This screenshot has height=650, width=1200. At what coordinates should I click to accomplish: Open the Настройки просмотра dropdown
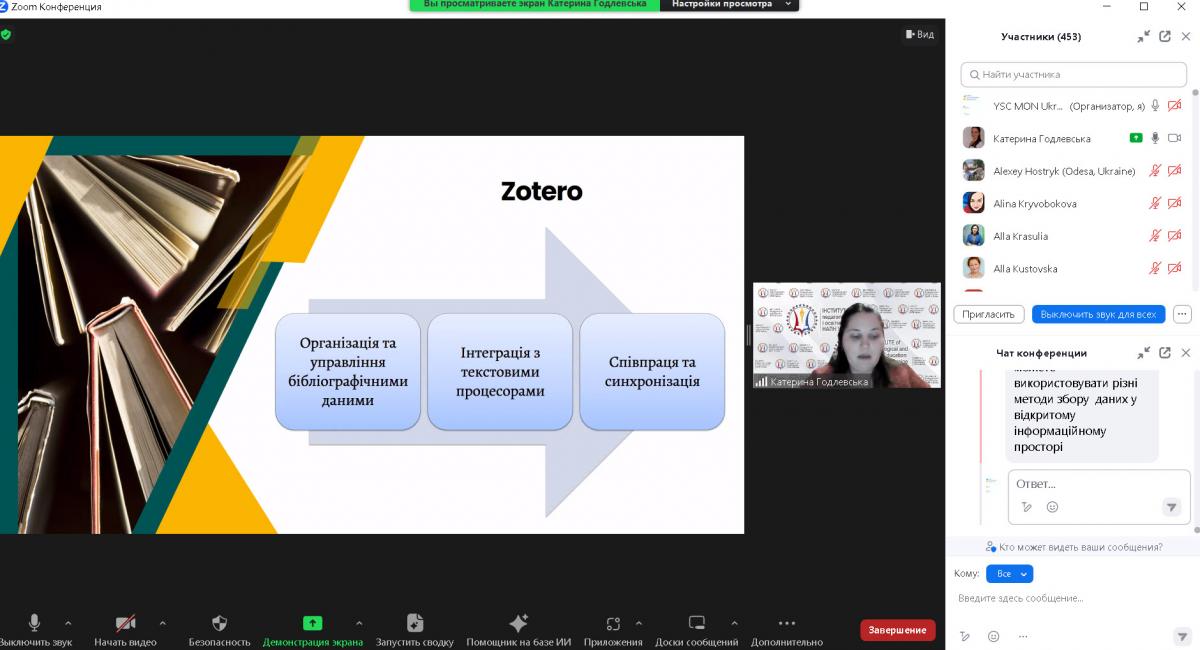730,4
